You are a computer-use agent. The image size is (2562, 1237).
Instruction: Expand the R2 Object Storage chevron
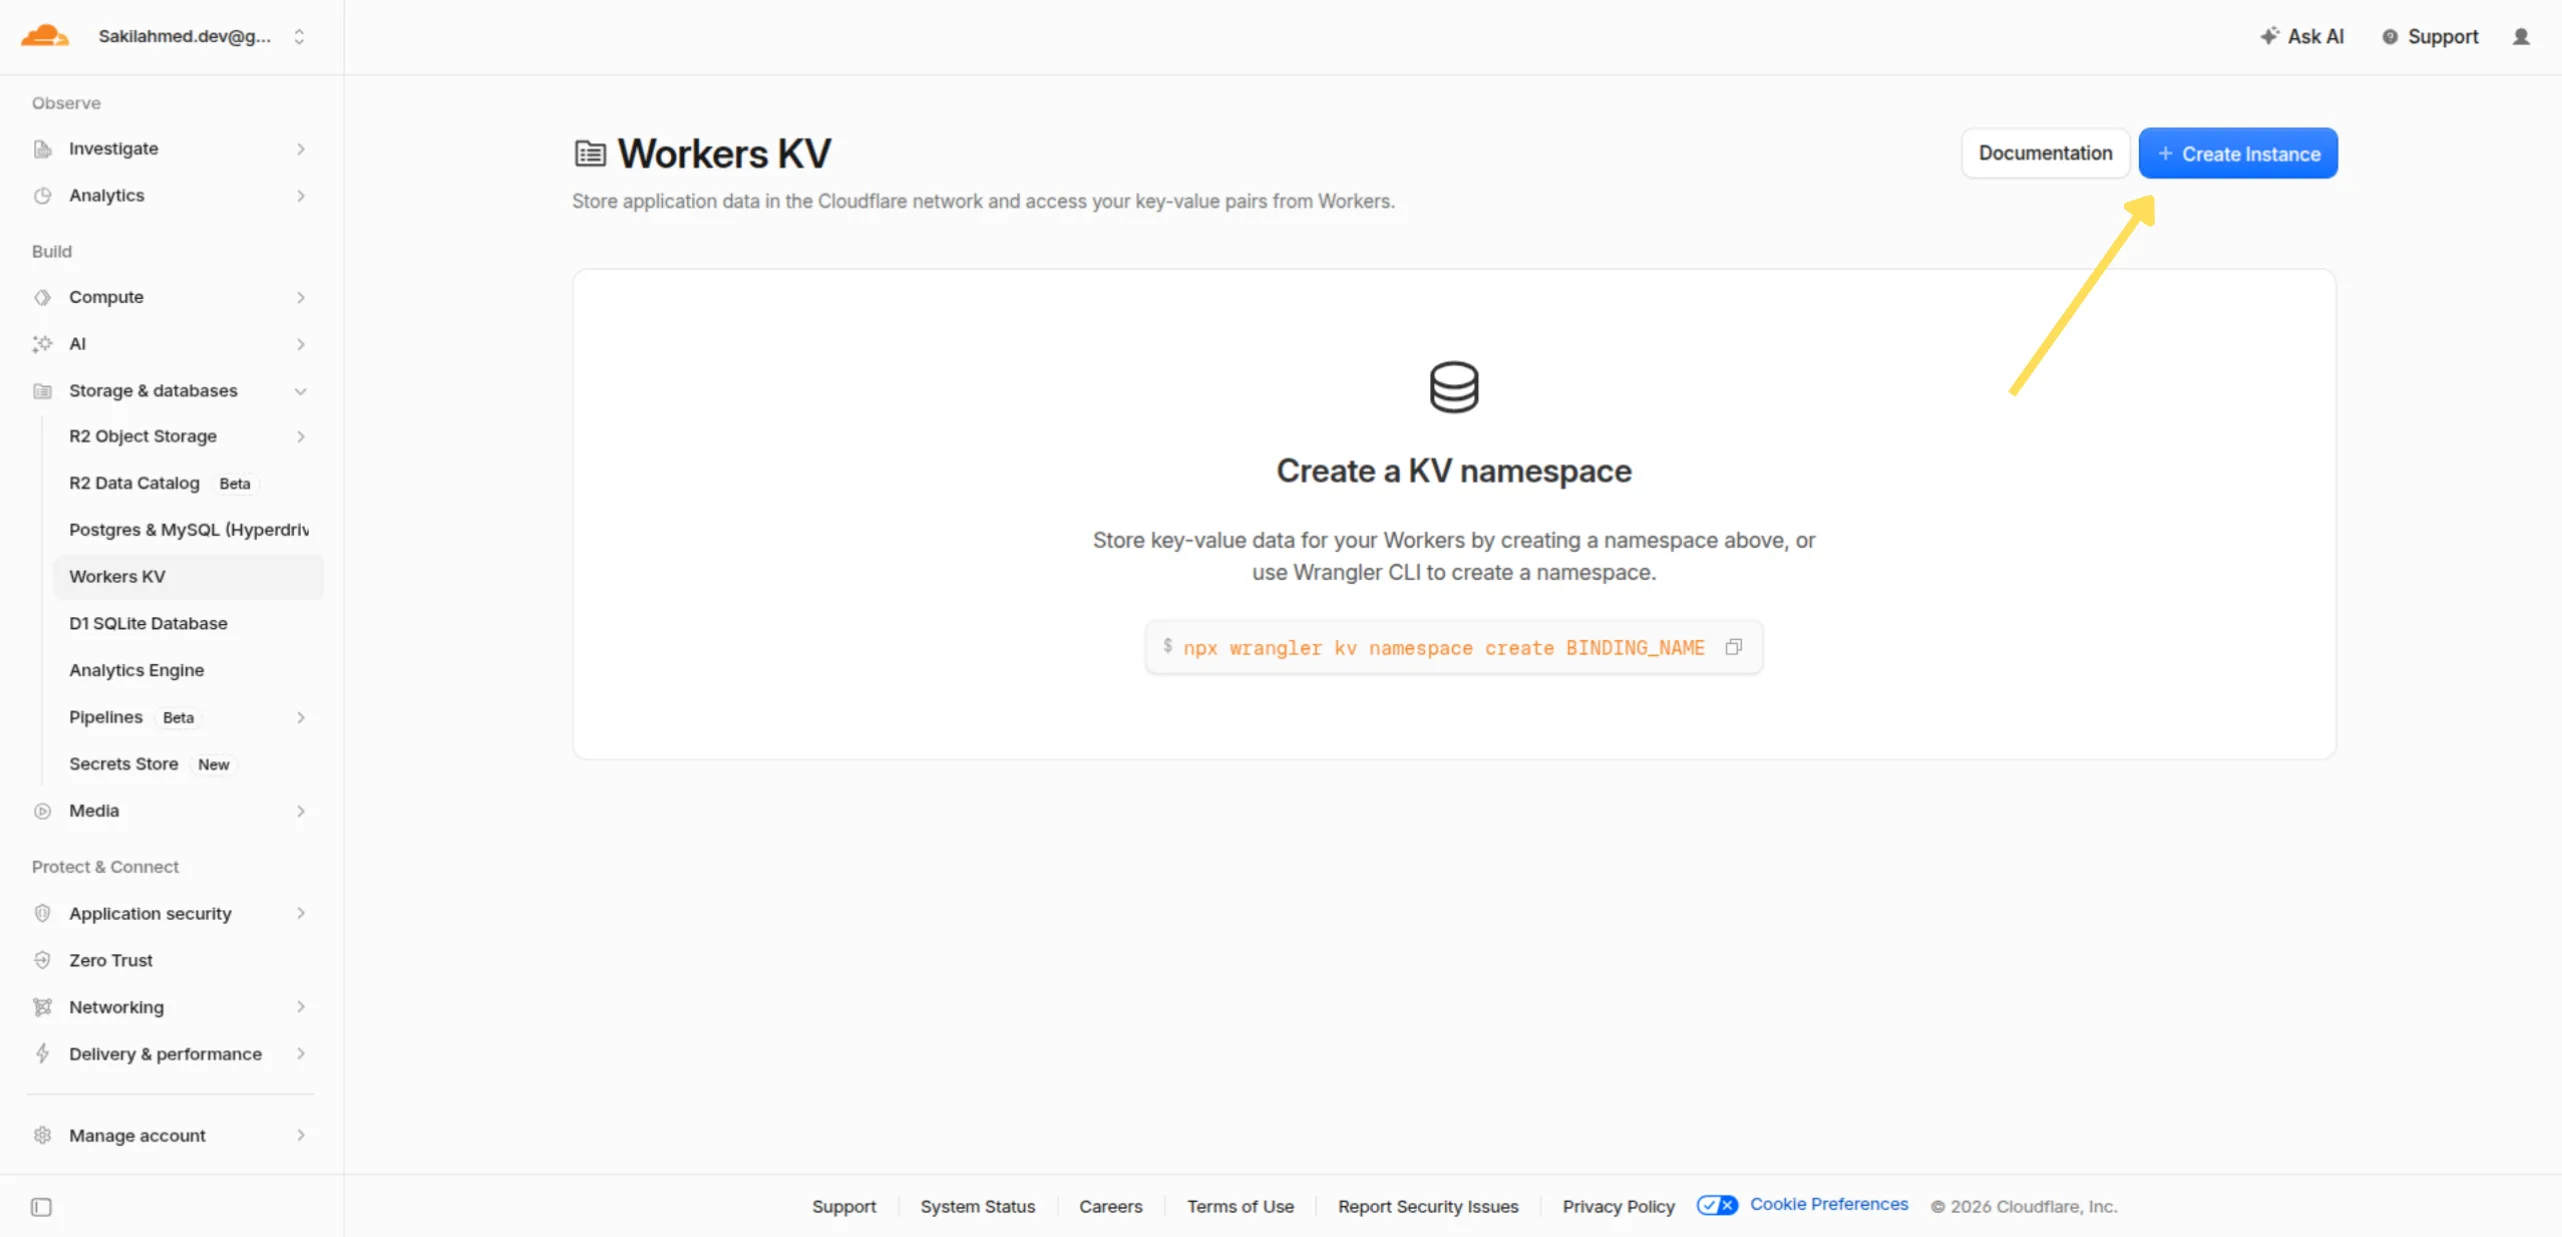point(300,437)
